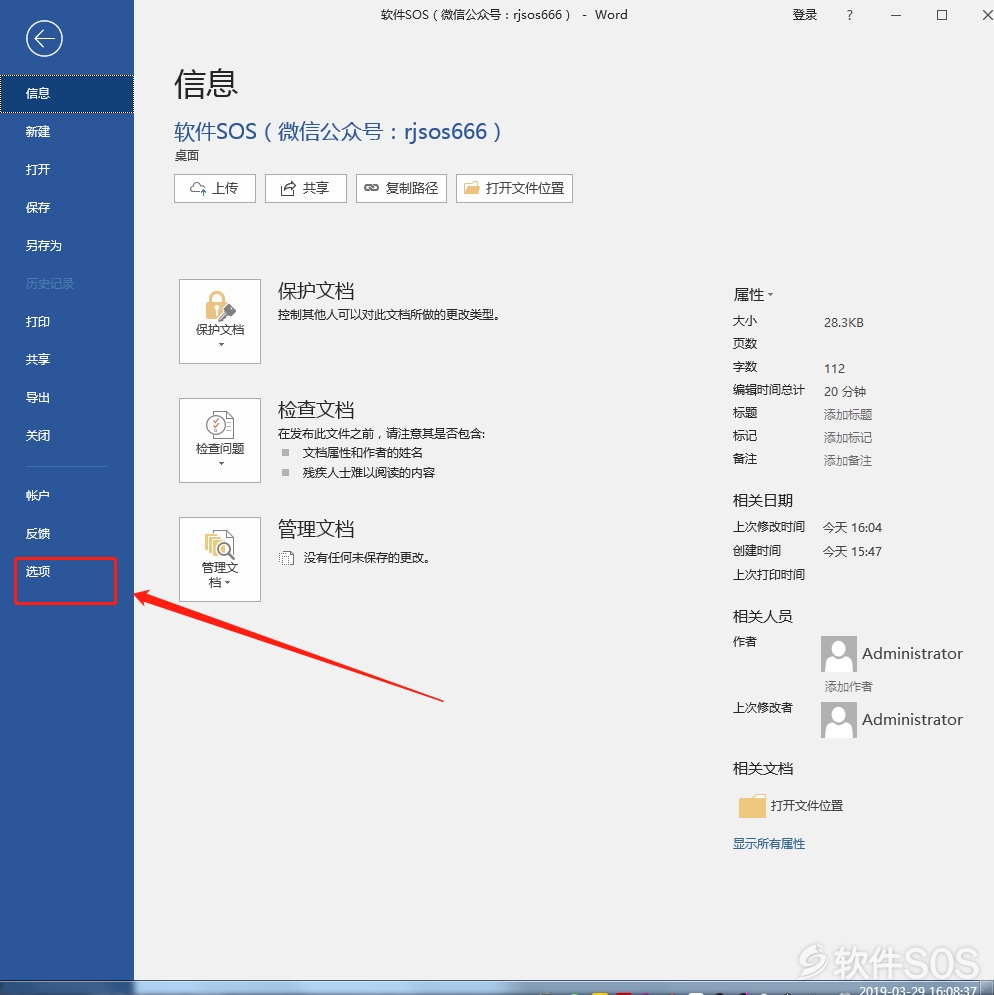The width and height of the screenshot is (994, 995).
Task: Select 导出 in the sidebar
Action: pos(67,398)
